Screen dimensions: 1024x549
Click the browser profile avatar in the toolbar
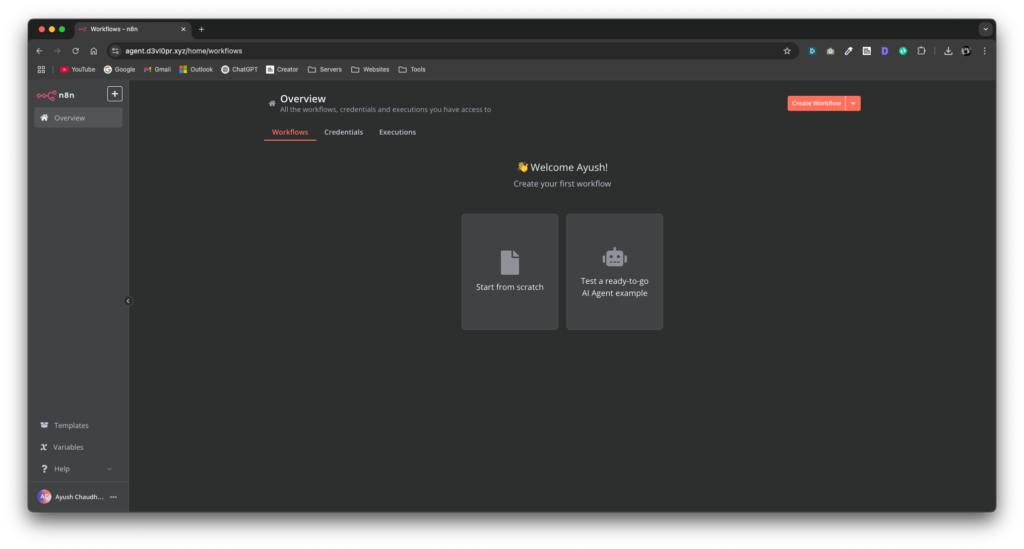(x=967, y=51)
